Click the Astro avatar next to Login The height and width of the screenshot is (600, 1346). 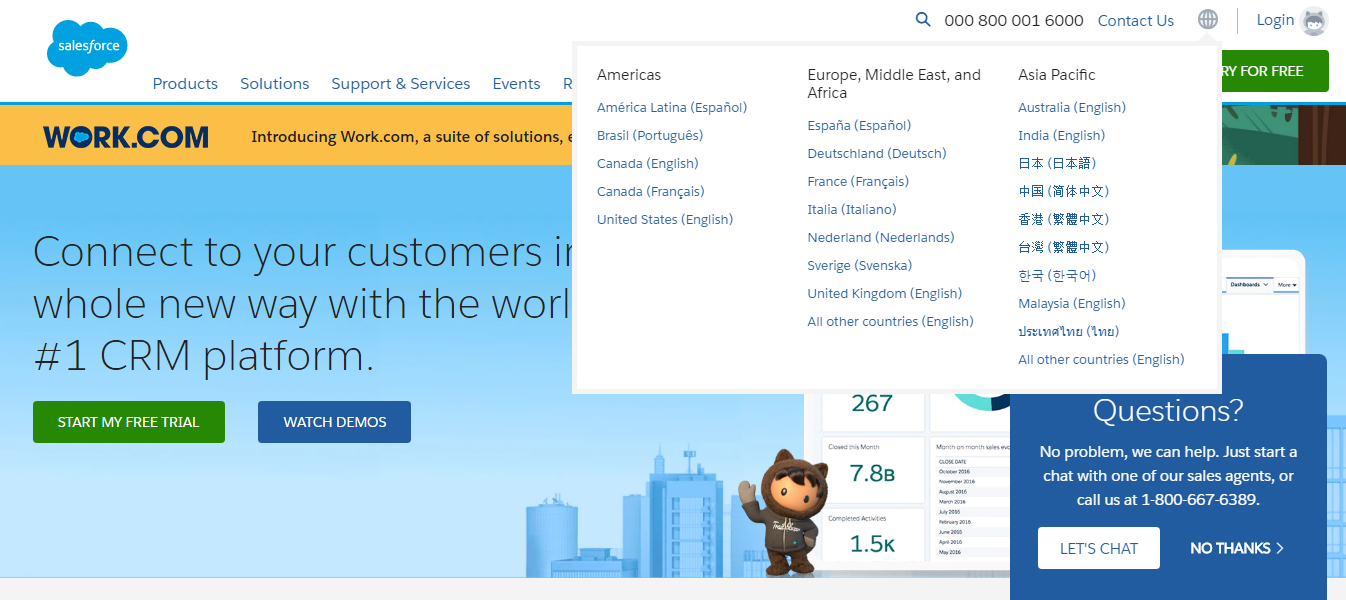click(x=1314, y=21)
